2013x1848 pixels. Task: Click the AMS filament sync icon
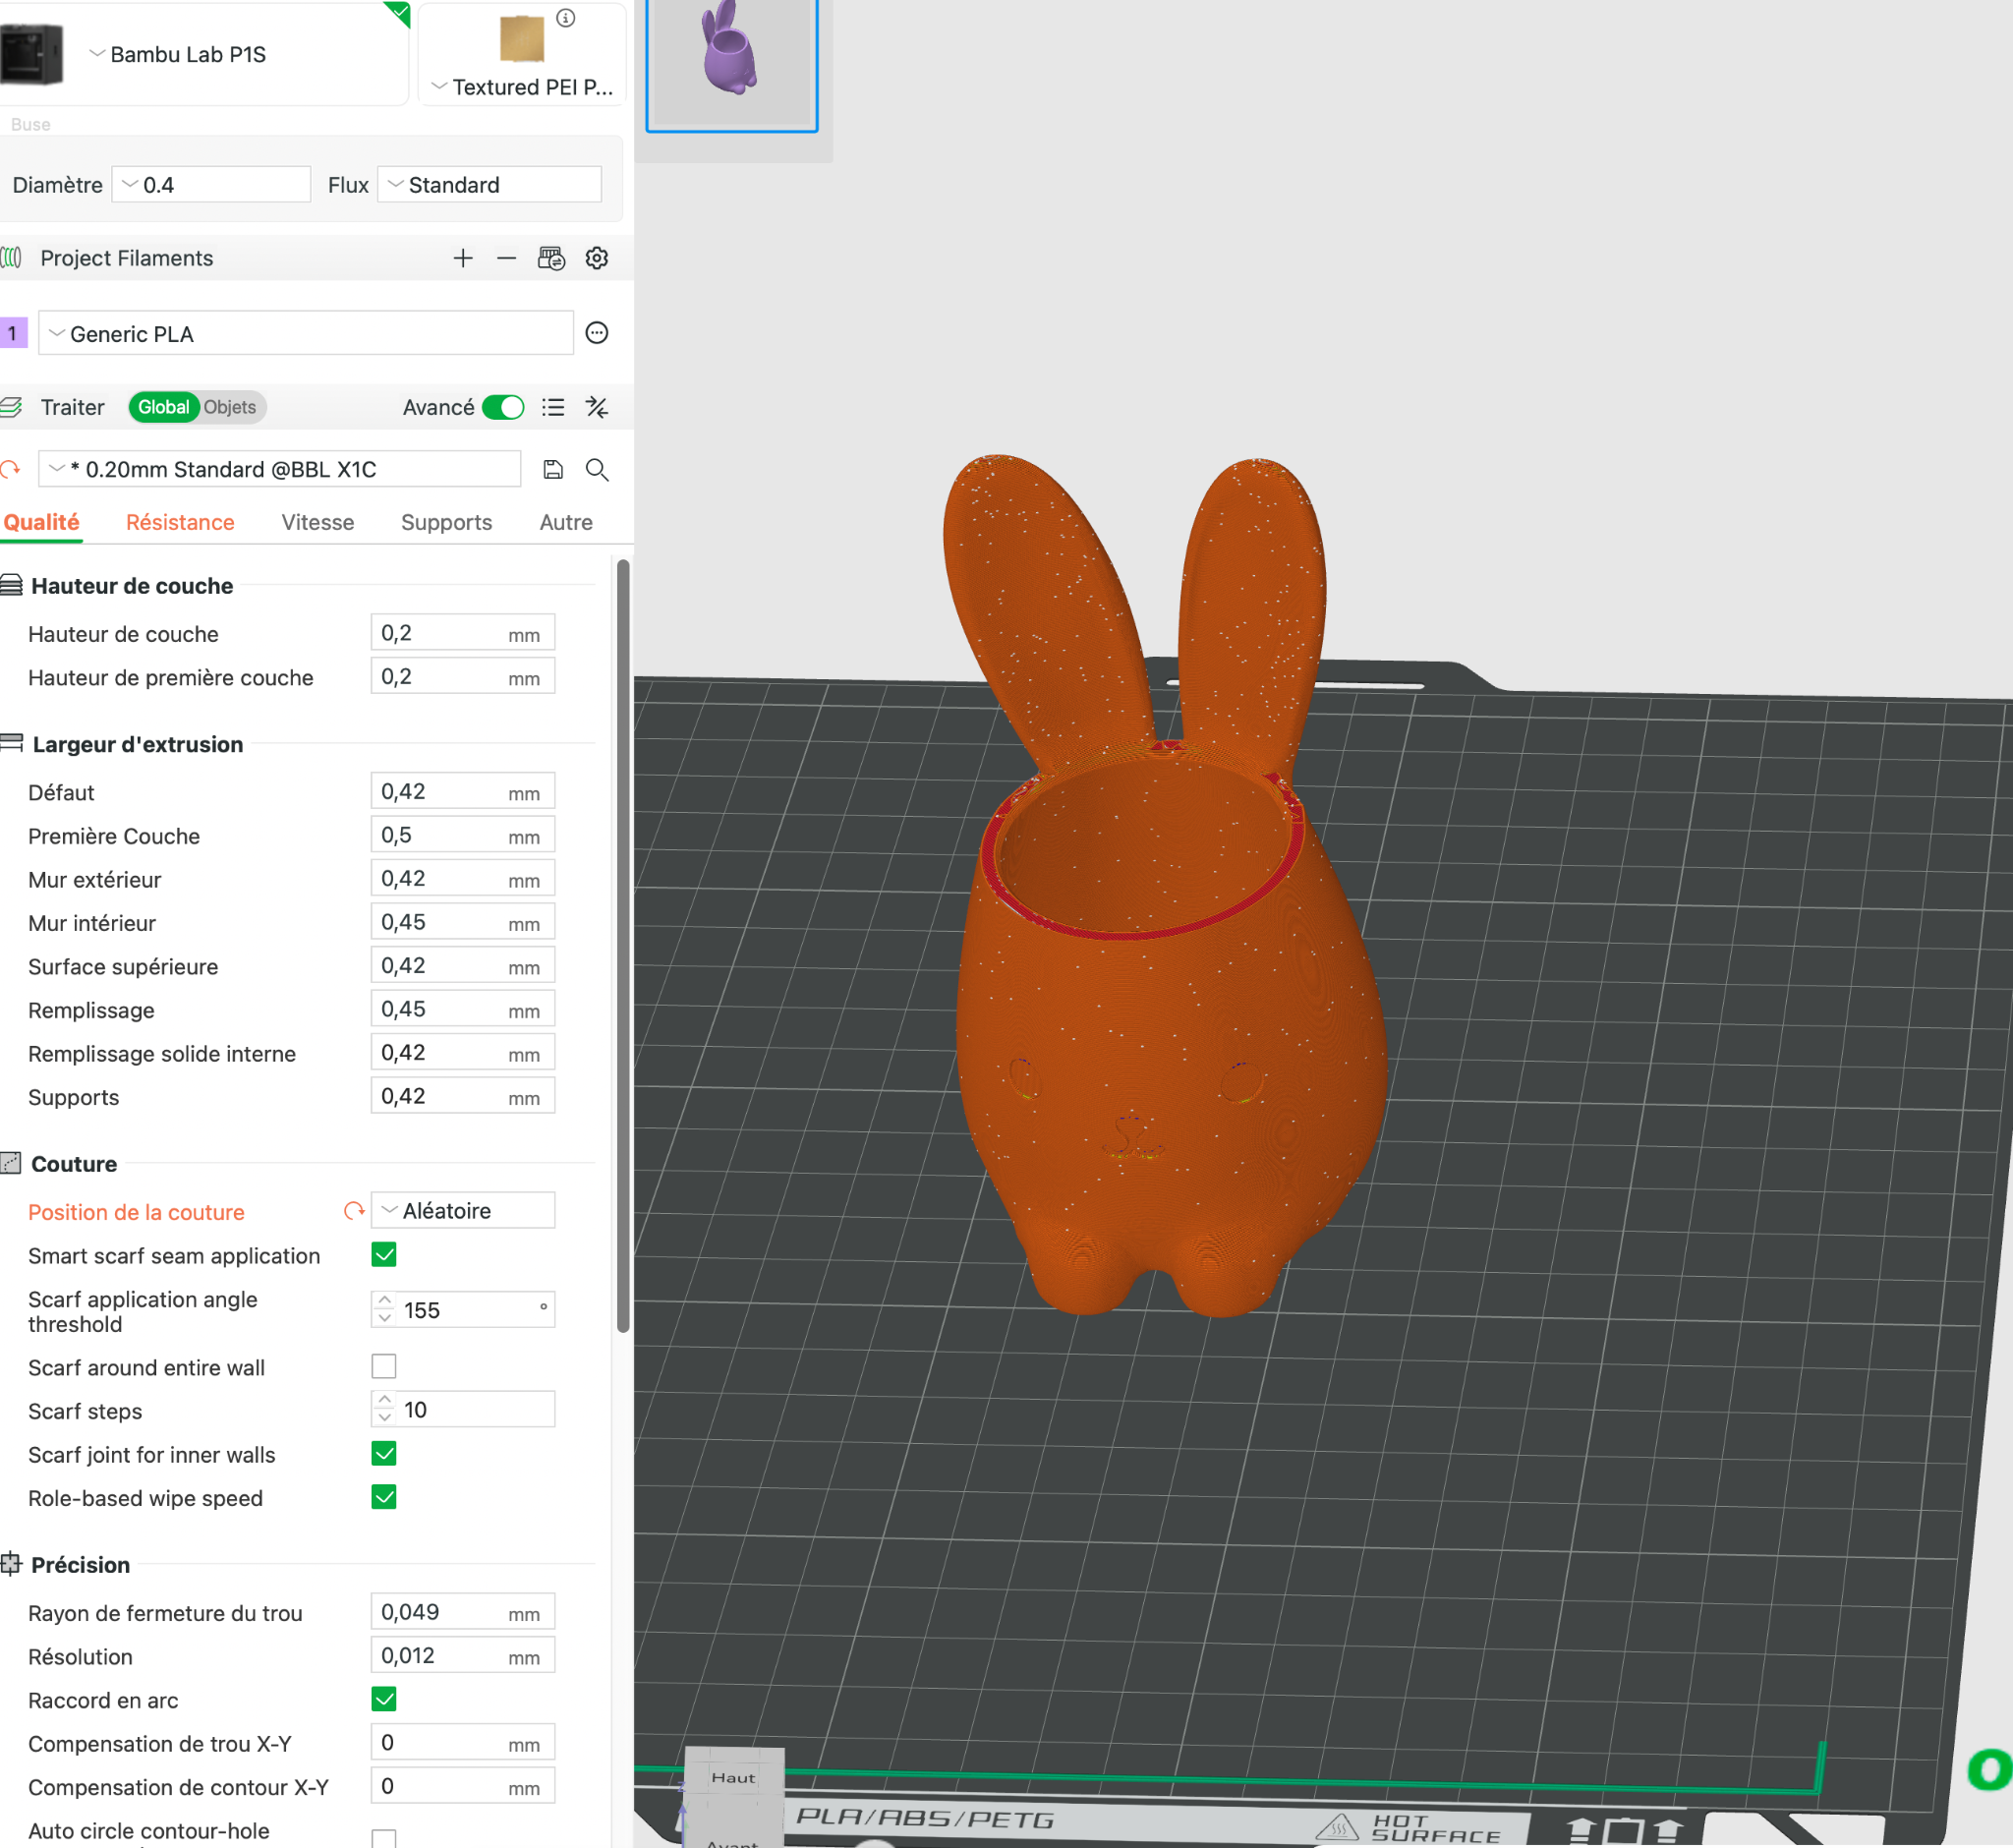coord(551,259)
